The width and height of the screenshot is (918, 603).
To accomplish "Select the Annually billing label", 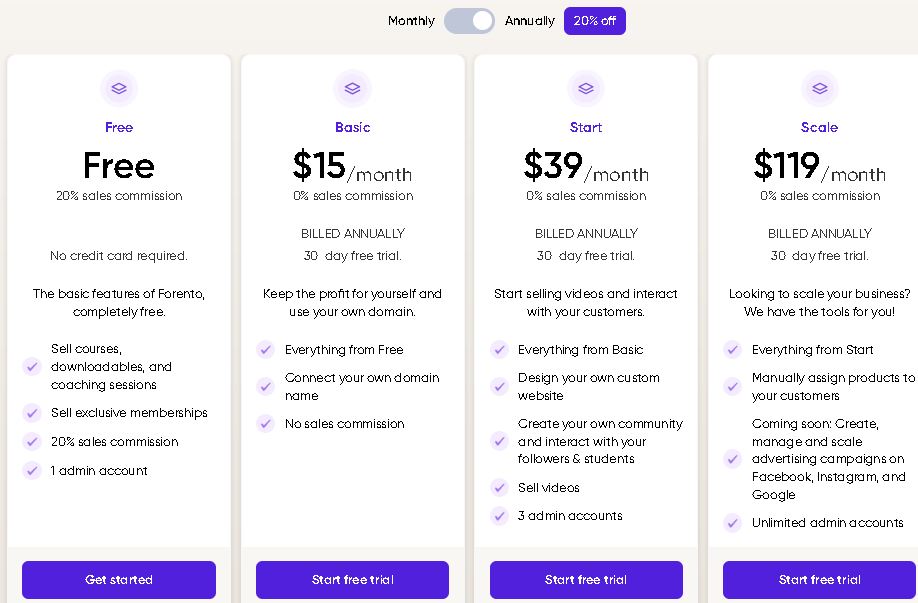I will click(529, 21).
